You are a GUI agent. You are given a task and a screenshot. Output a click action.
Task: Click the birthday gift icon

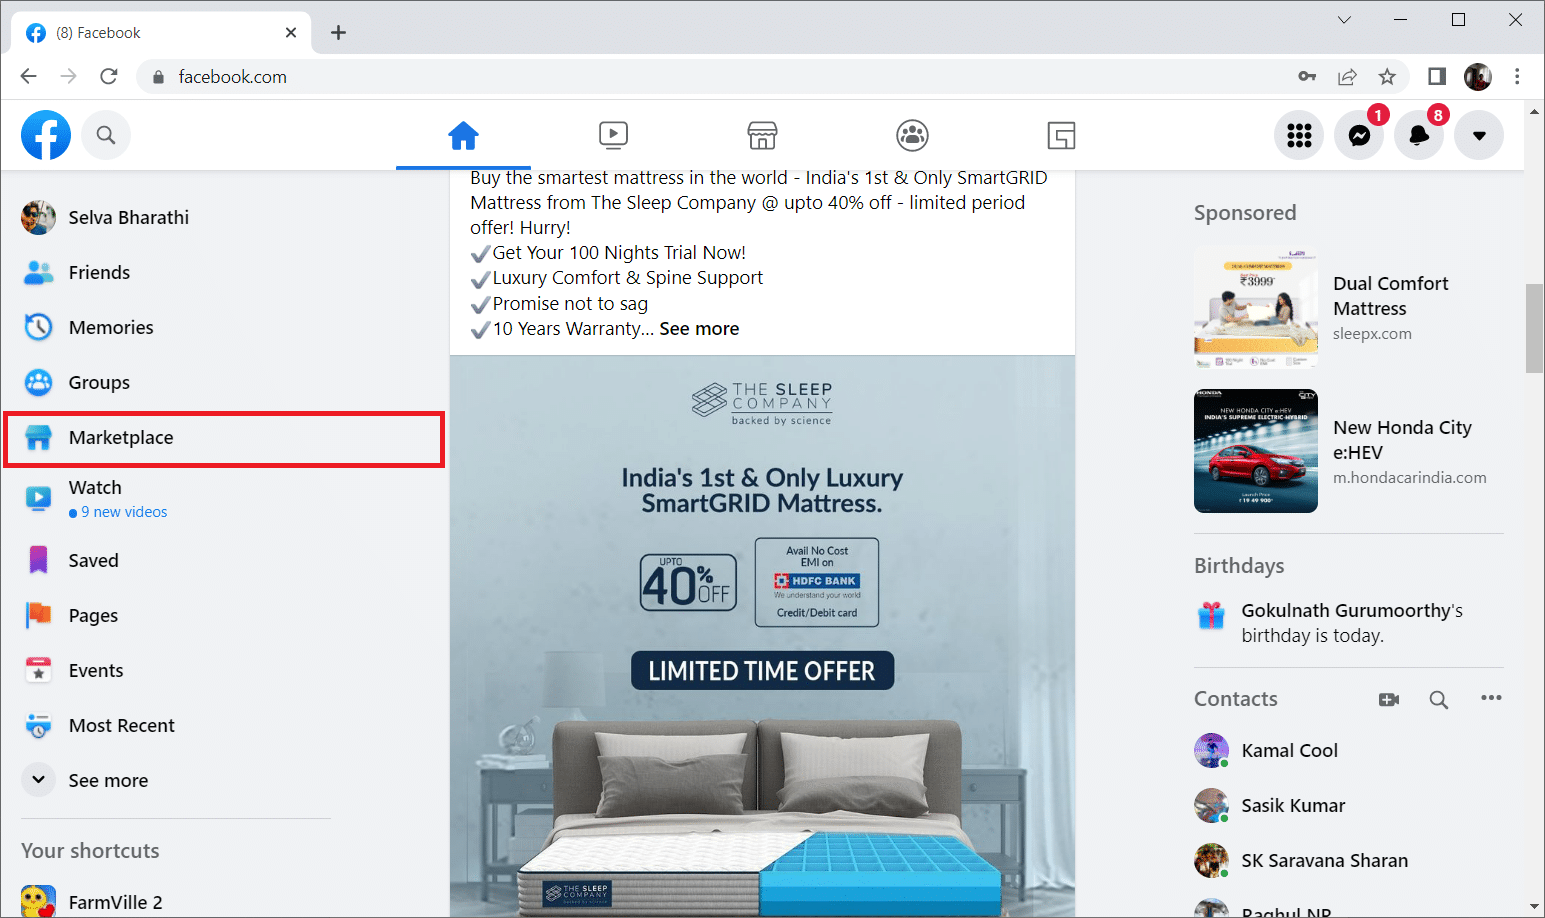click(1211, 615)
